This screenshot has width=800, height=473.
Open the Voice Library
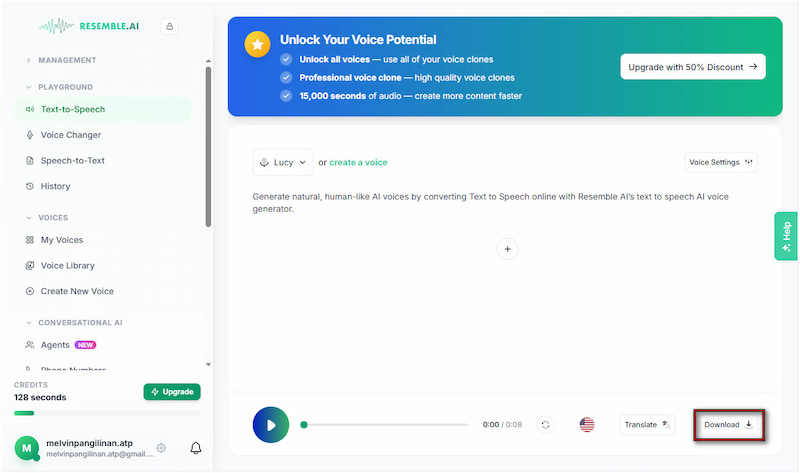pyautogui.click(x=67, y=266)
